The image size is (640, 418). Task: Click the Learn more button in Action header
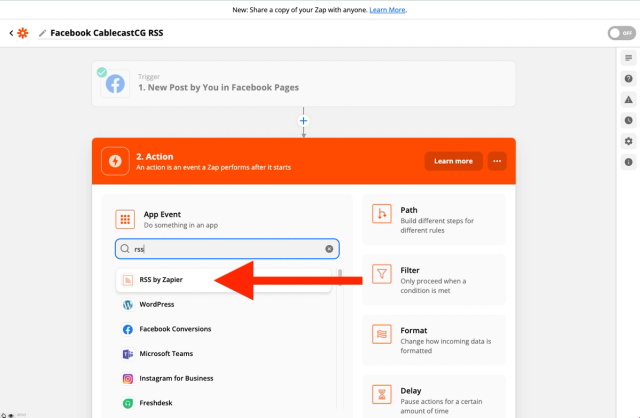[453, 161]
